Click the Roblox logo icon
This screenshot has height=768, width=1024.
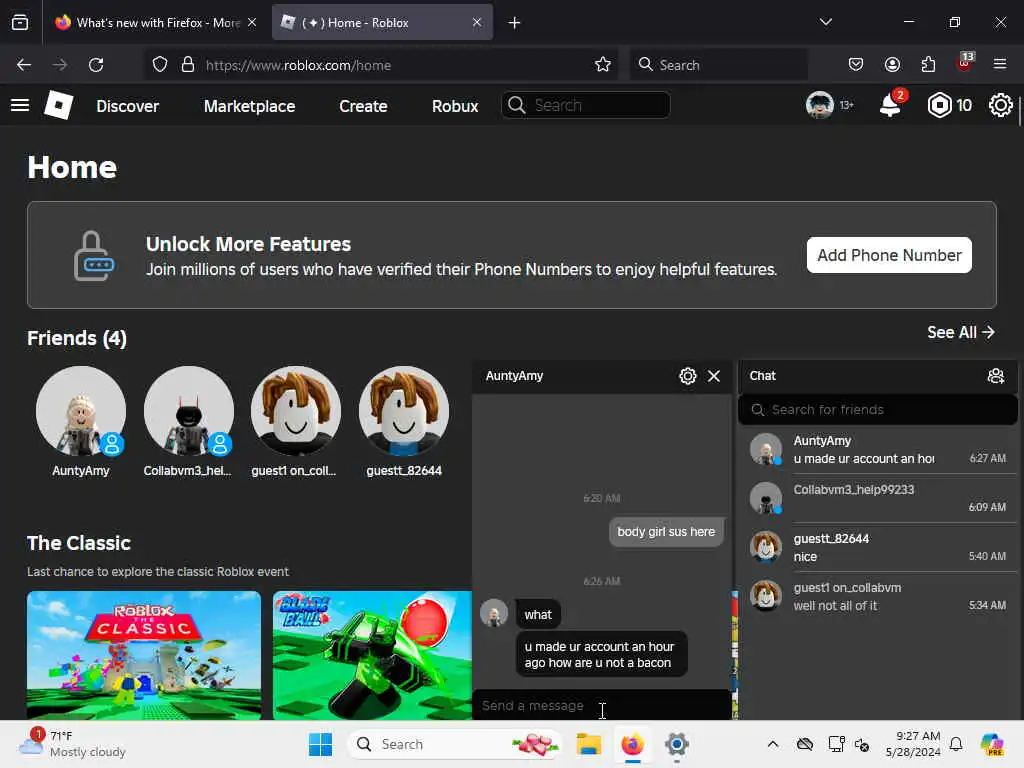click(x=58, y=105)
